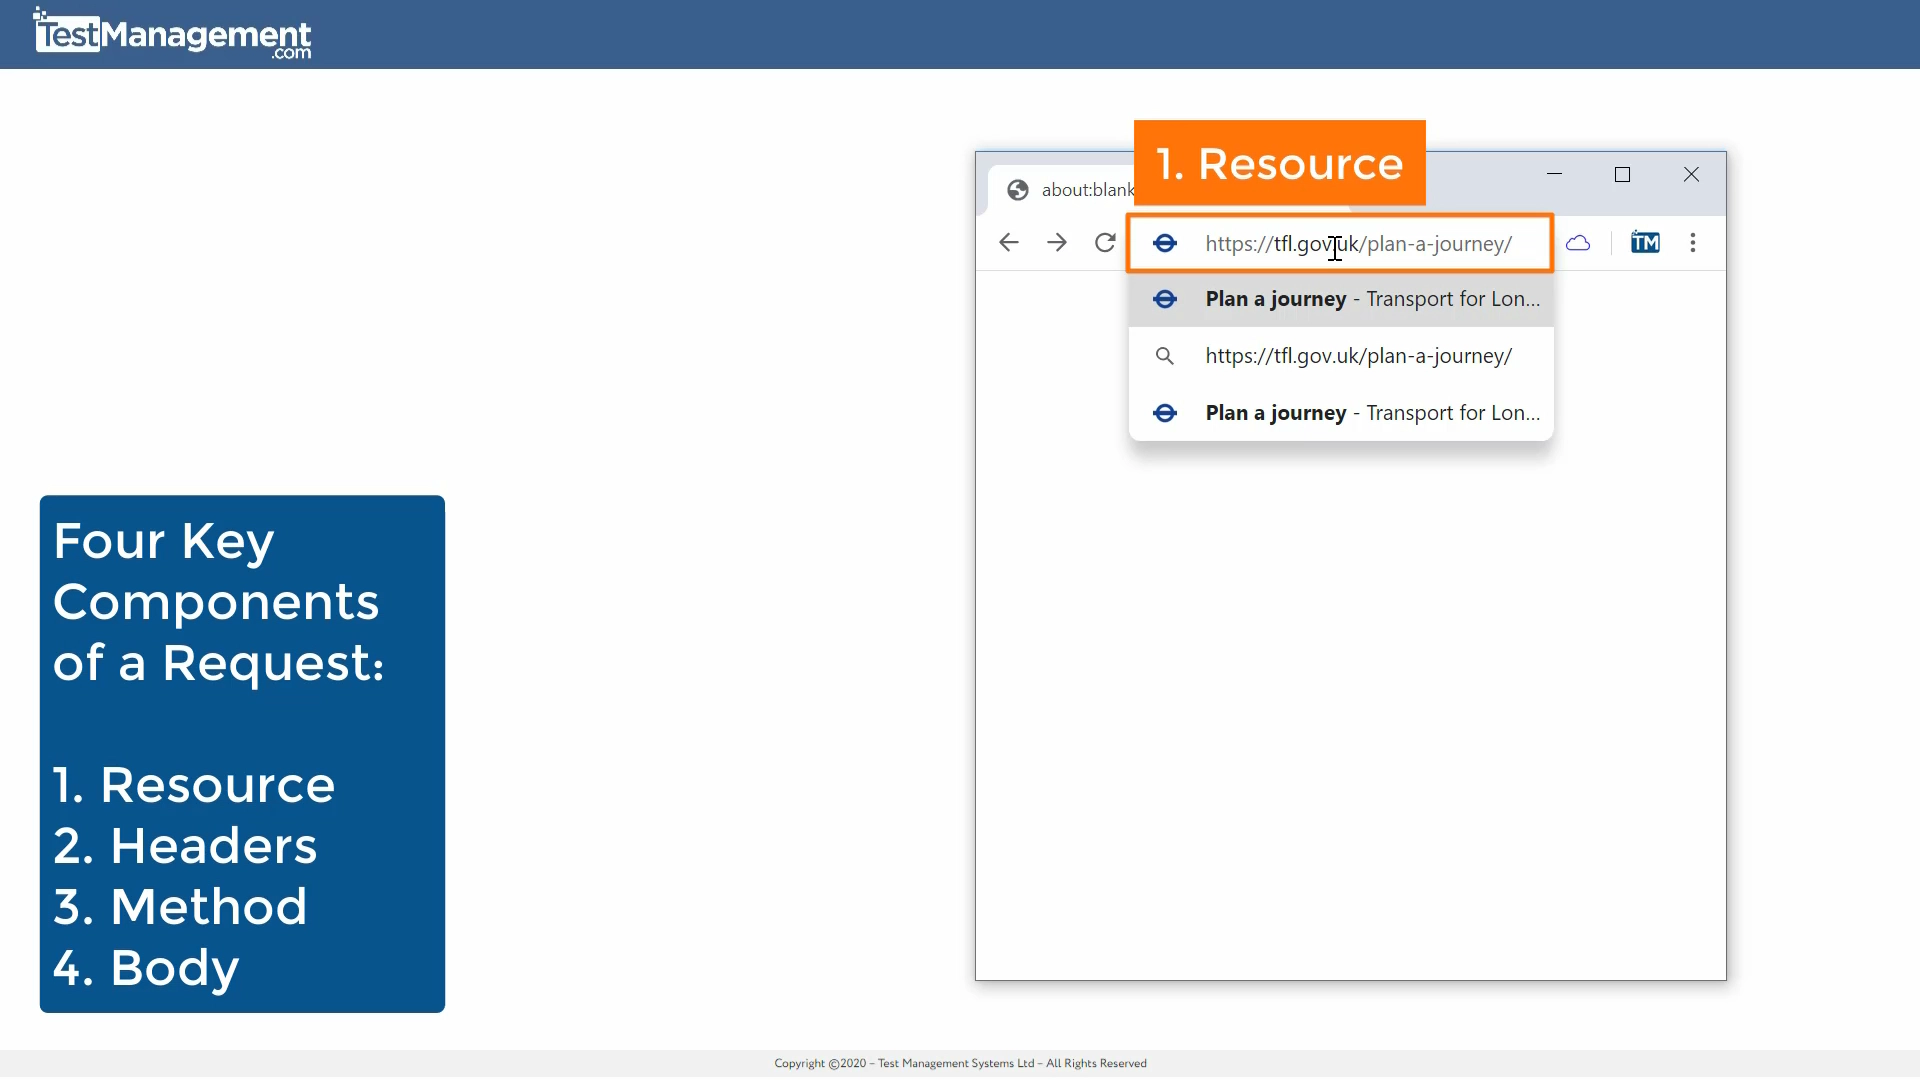The width and height of the screenshot is (1920, 1080).
Task: Click the blue Four Key Components panel
Action: [241, 752]
